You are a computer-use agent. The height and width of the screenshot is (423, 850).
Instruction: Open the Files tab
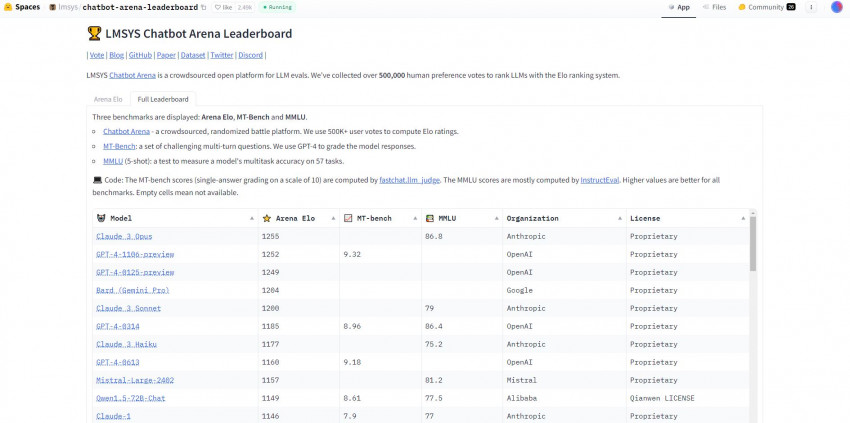coord(714,7)
